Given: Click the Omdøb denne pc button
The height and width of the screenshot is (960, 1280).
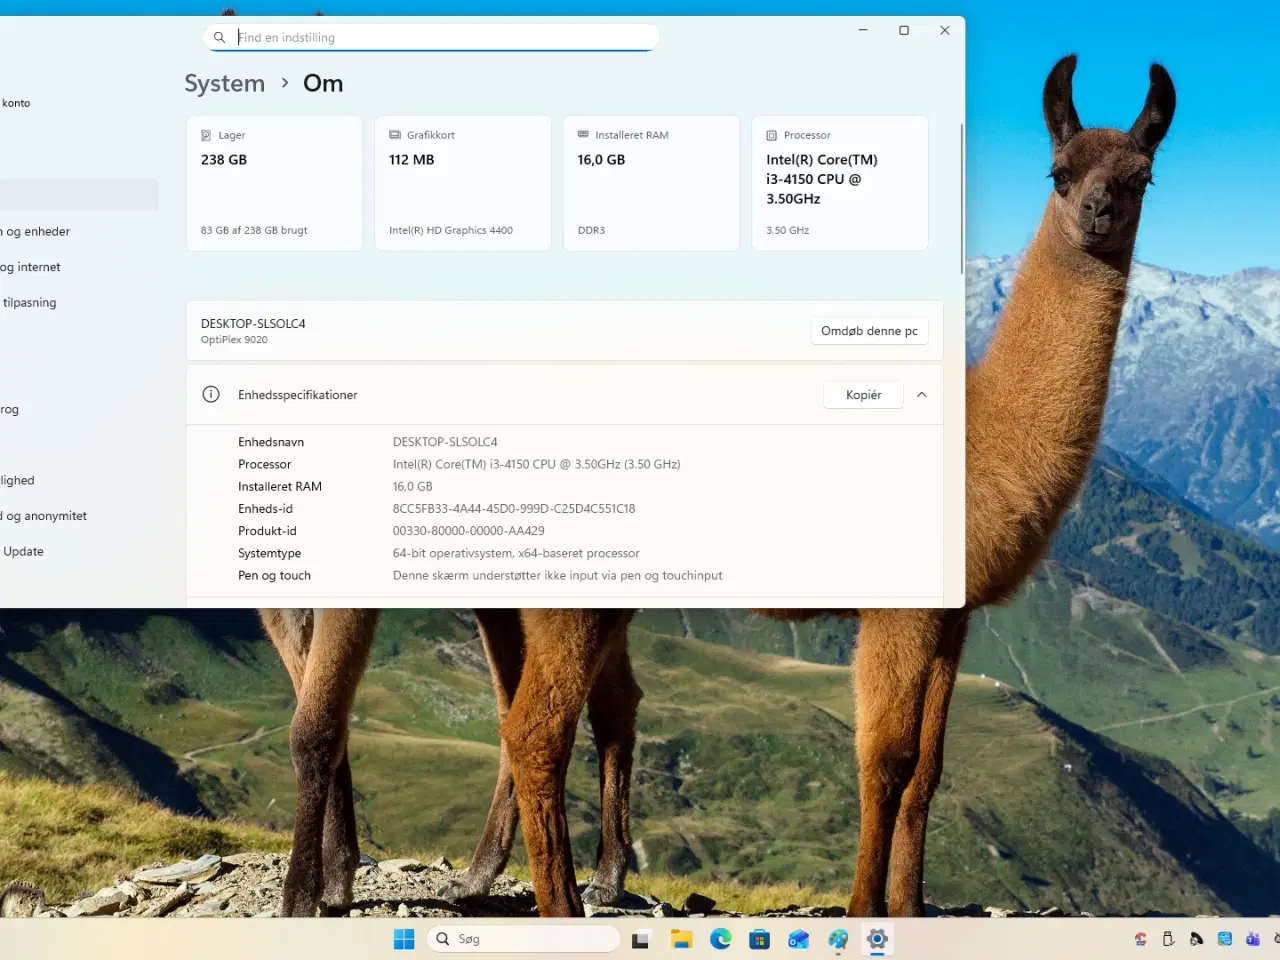Looking at the screenshot, I should pyautogui.click(x=868, y=331).
